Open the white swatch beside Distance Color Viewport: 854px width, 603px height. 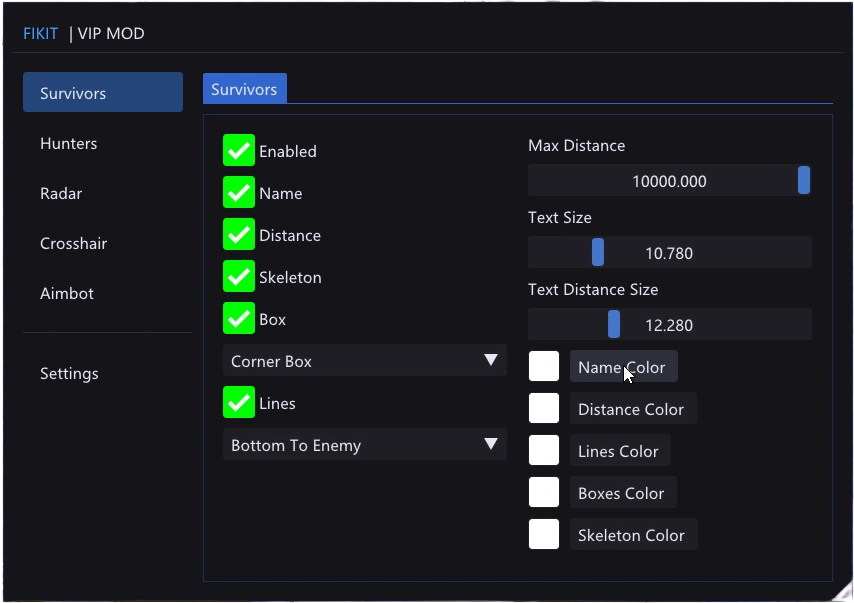(x=544, y=409)
